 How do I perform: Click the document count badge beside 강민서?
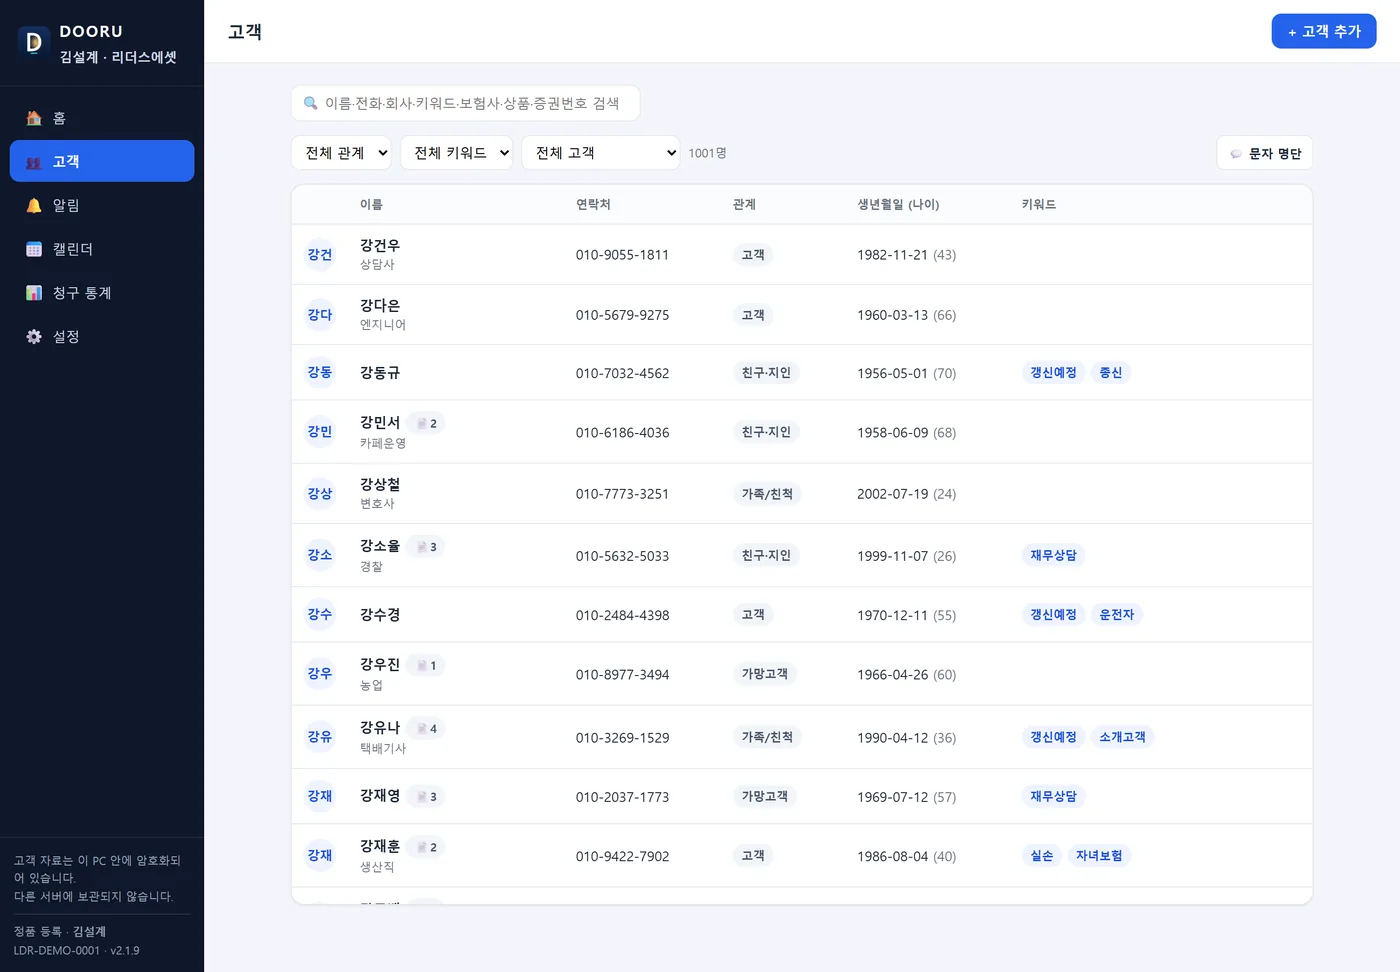click(426, 424)
